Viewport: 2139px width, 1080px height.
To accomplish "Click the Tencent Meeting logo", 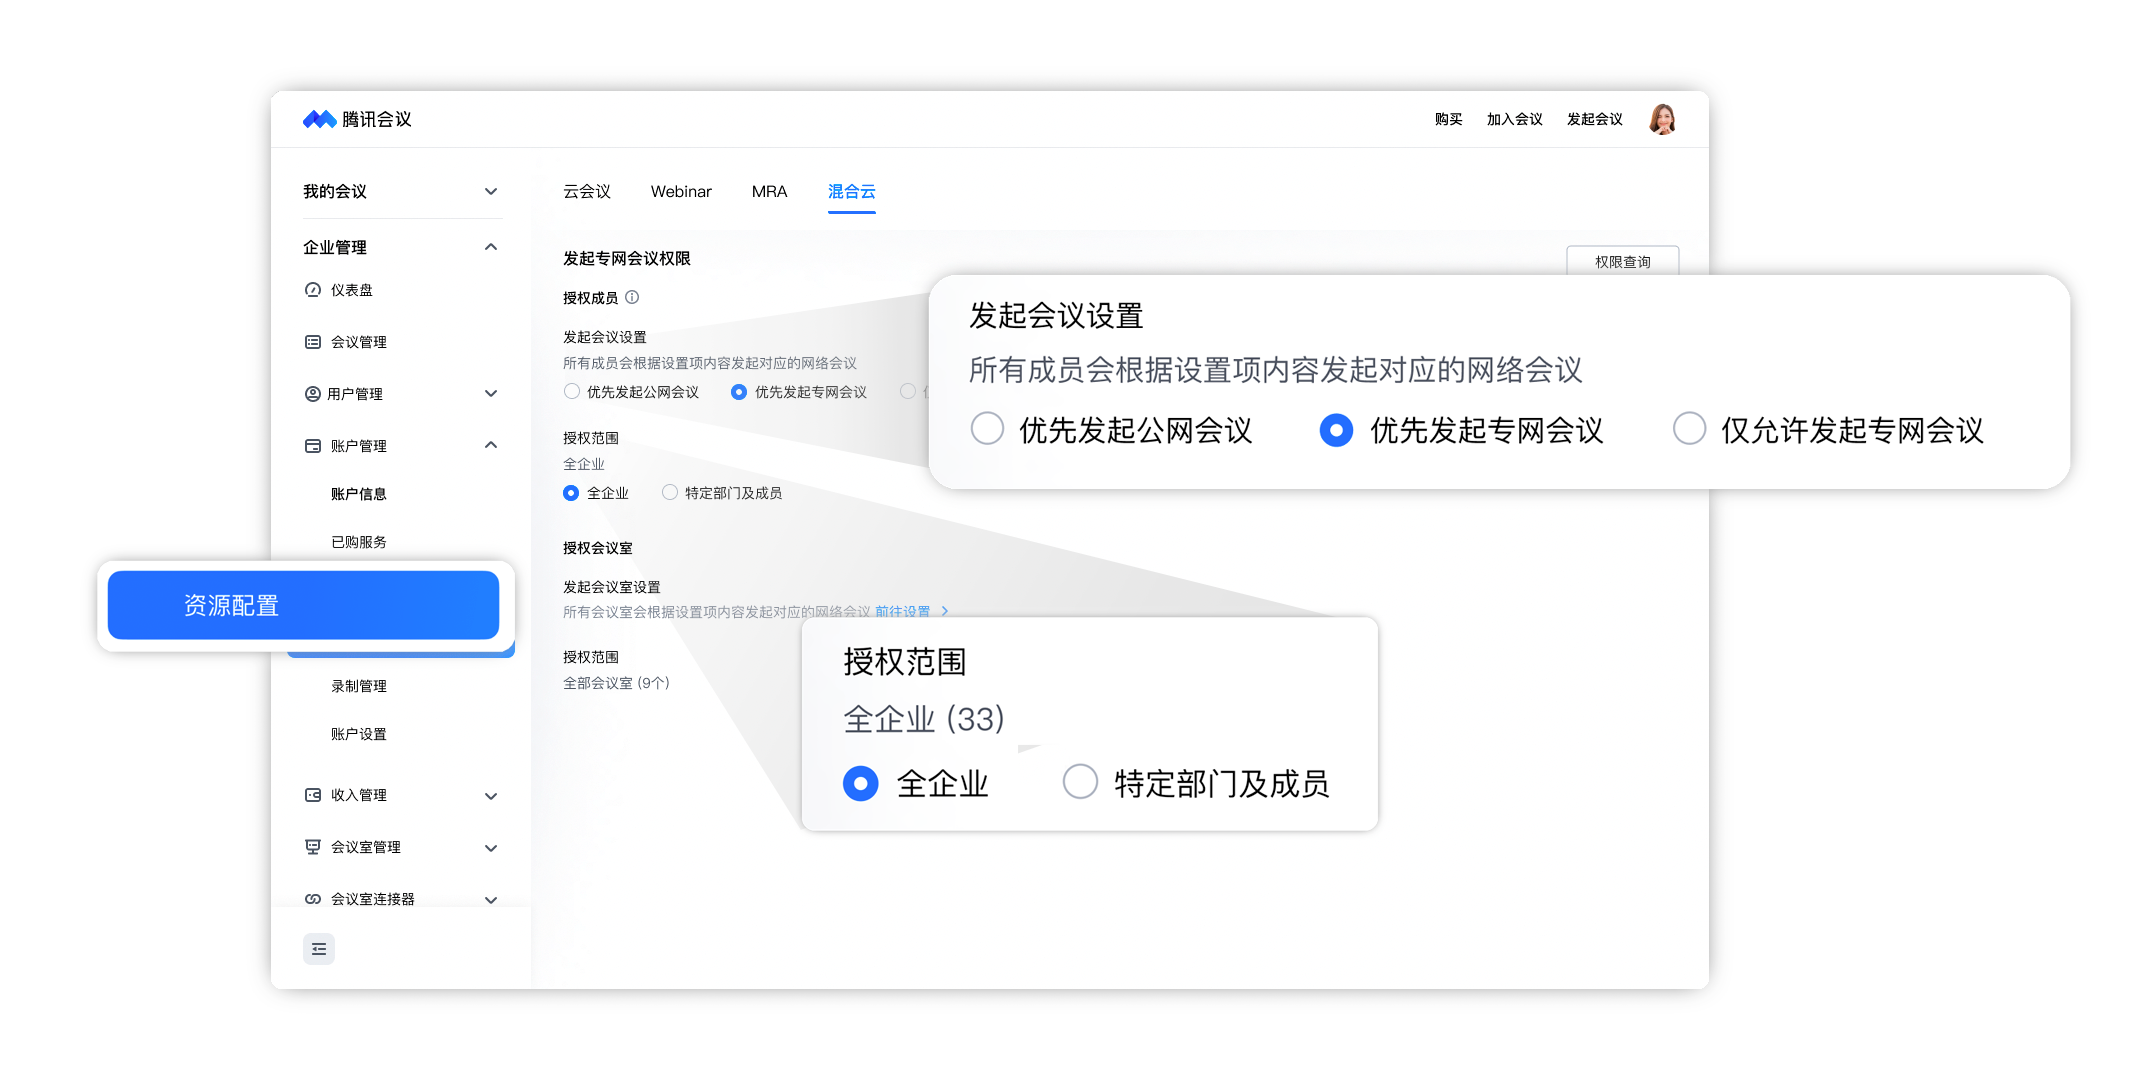I will [x=357, y=119].
